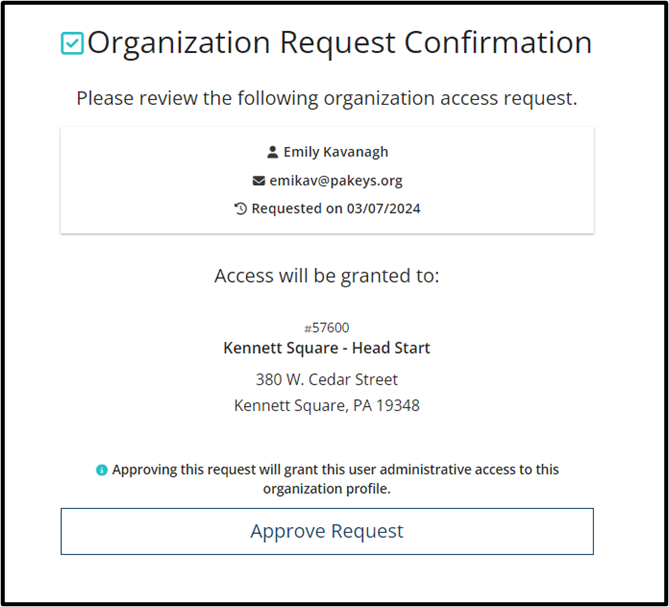The height and width of the screenshot is (607, 669).
Task: Select the requester name Emily Kavanagh
Action: (336, 152)
